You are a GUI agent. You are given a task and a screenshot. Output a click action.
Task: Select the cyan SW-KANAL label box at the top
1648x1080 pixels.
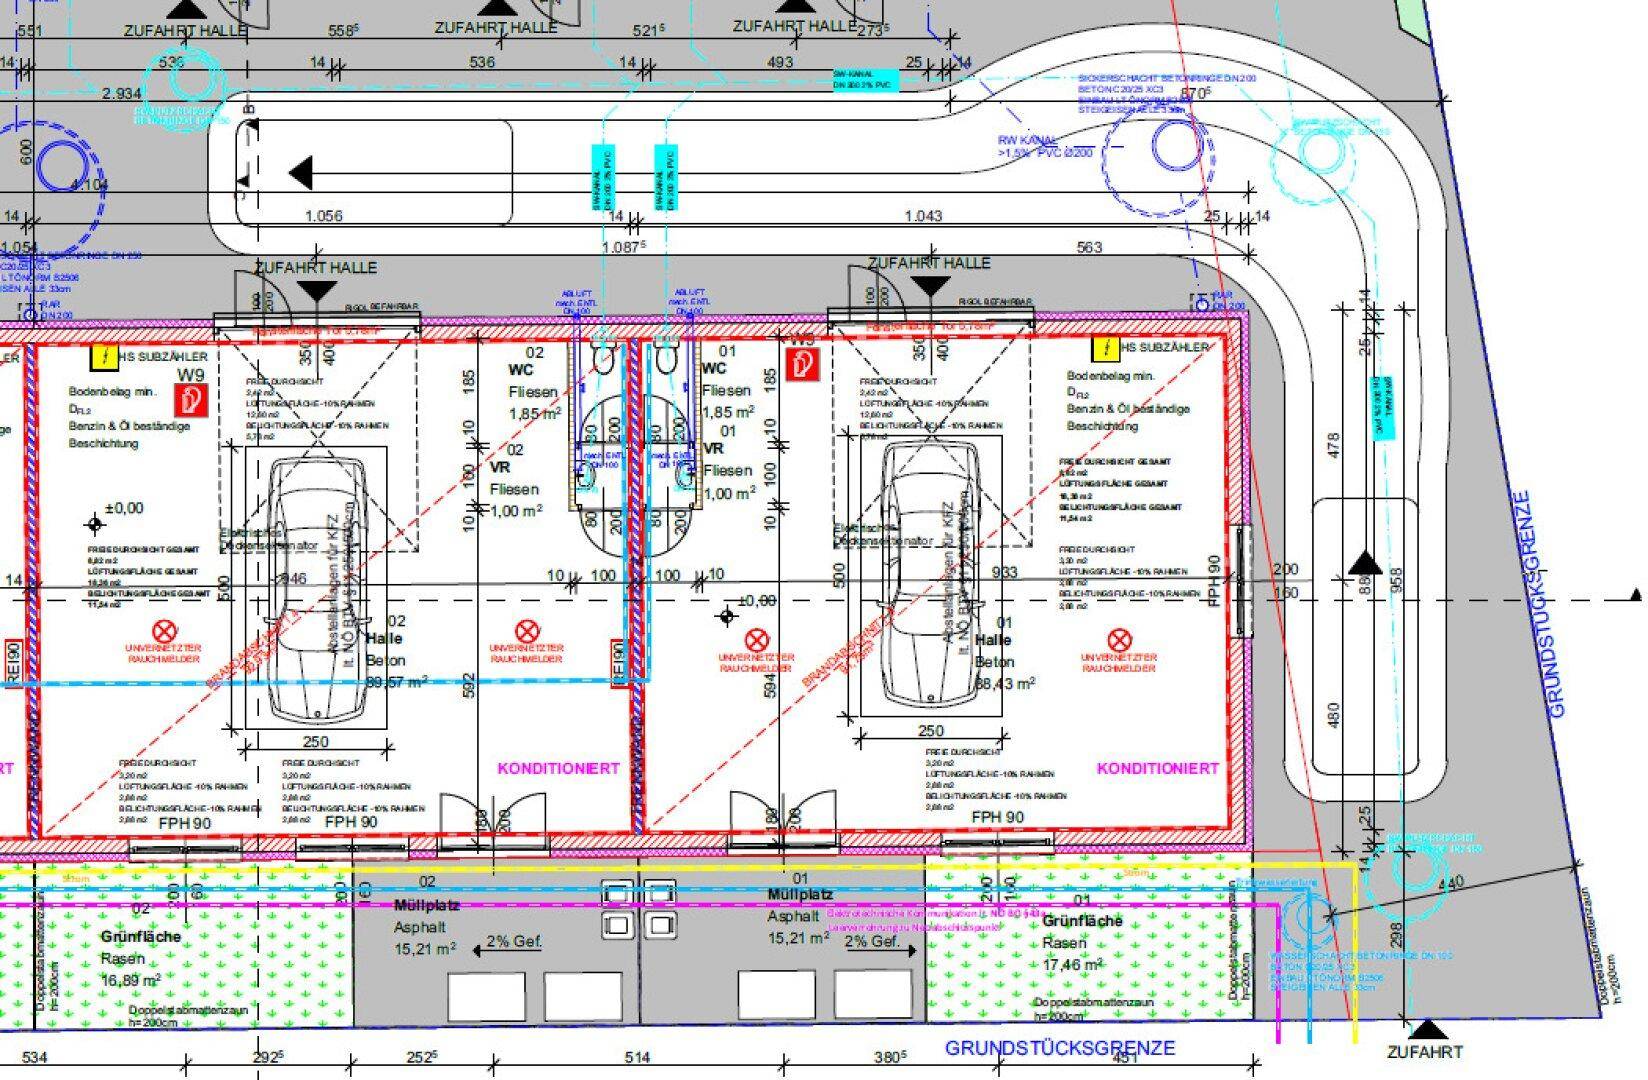coord(866,80)
